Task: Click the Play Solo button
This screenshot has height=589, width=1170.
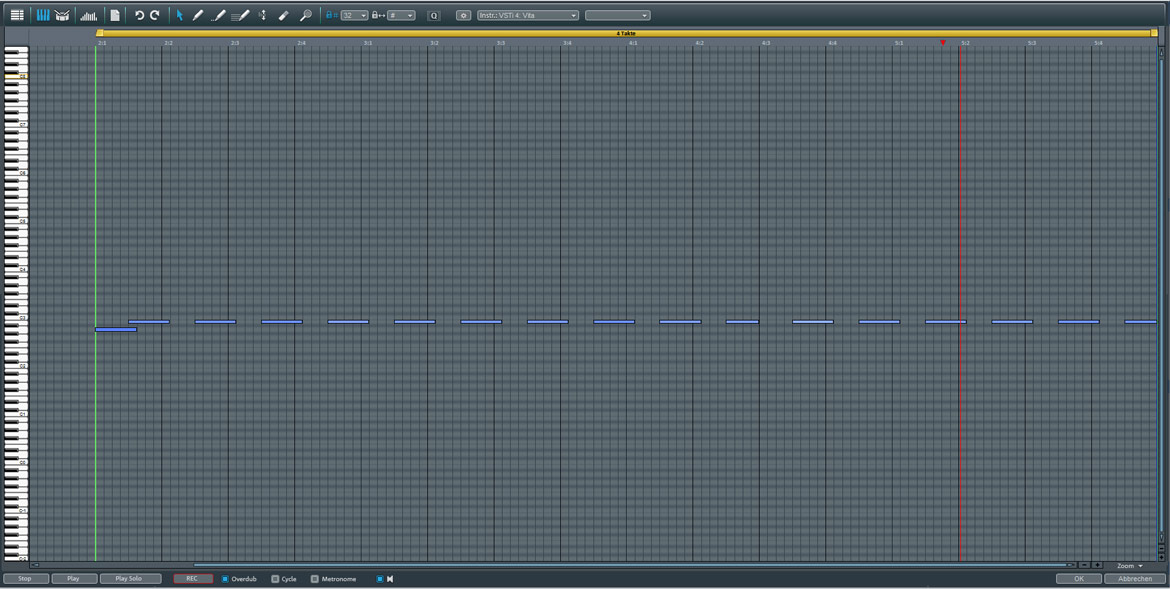Action: click(x=131, y=579)
